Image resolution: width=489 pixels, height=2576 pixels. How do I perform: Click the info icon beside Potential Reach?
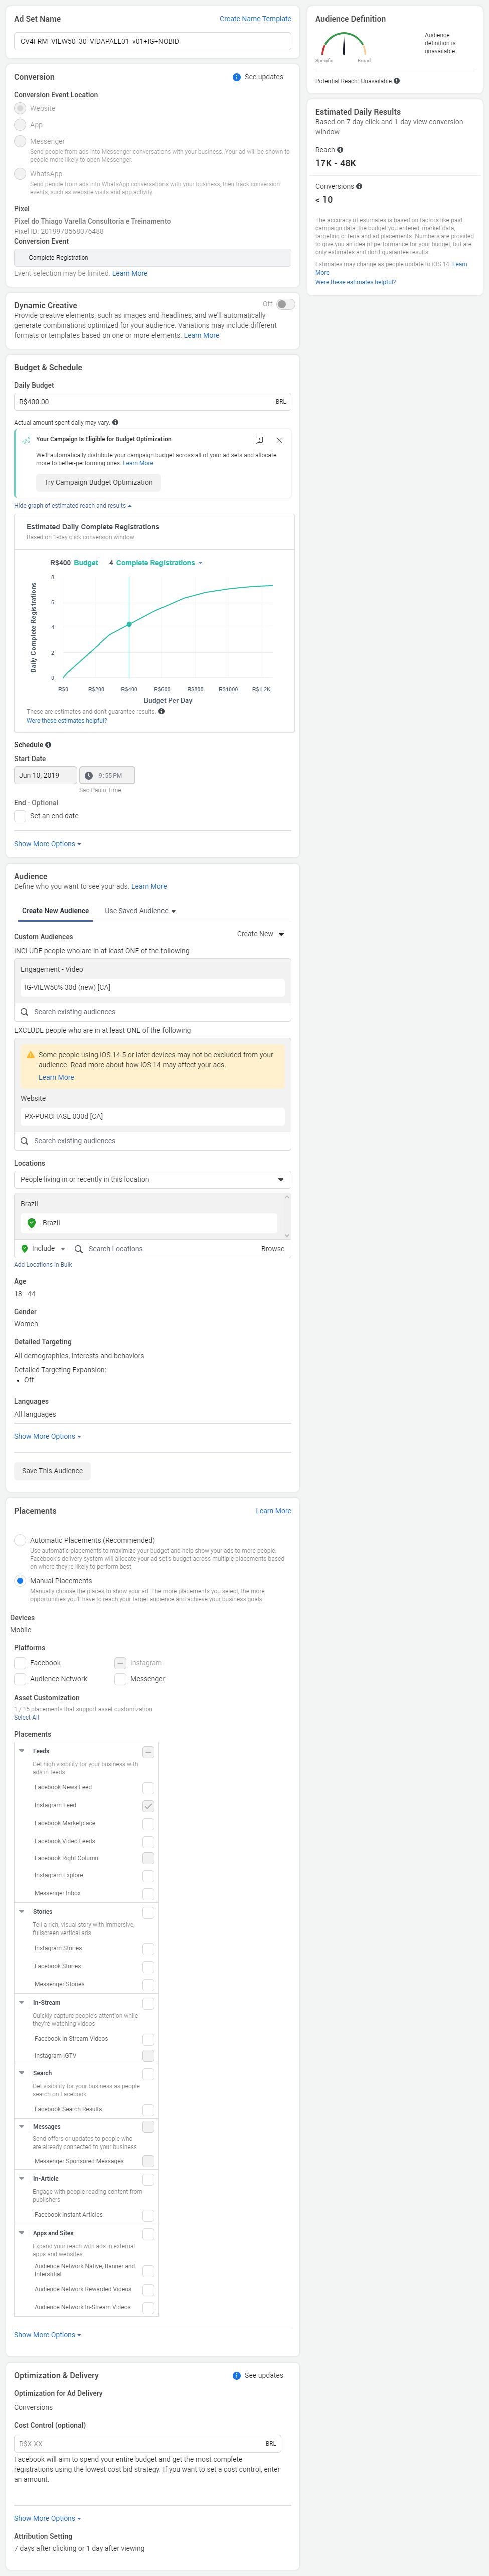click(x=397, y=81)
